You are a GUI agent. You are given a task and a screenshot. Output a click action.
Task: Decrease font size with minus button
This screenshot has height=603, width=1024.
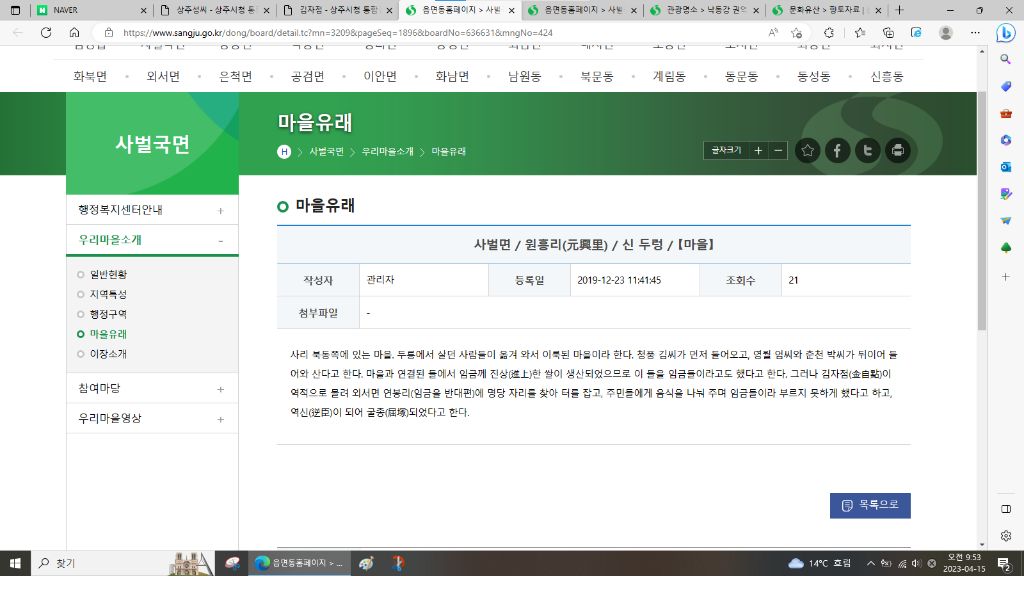click(778, 150)
